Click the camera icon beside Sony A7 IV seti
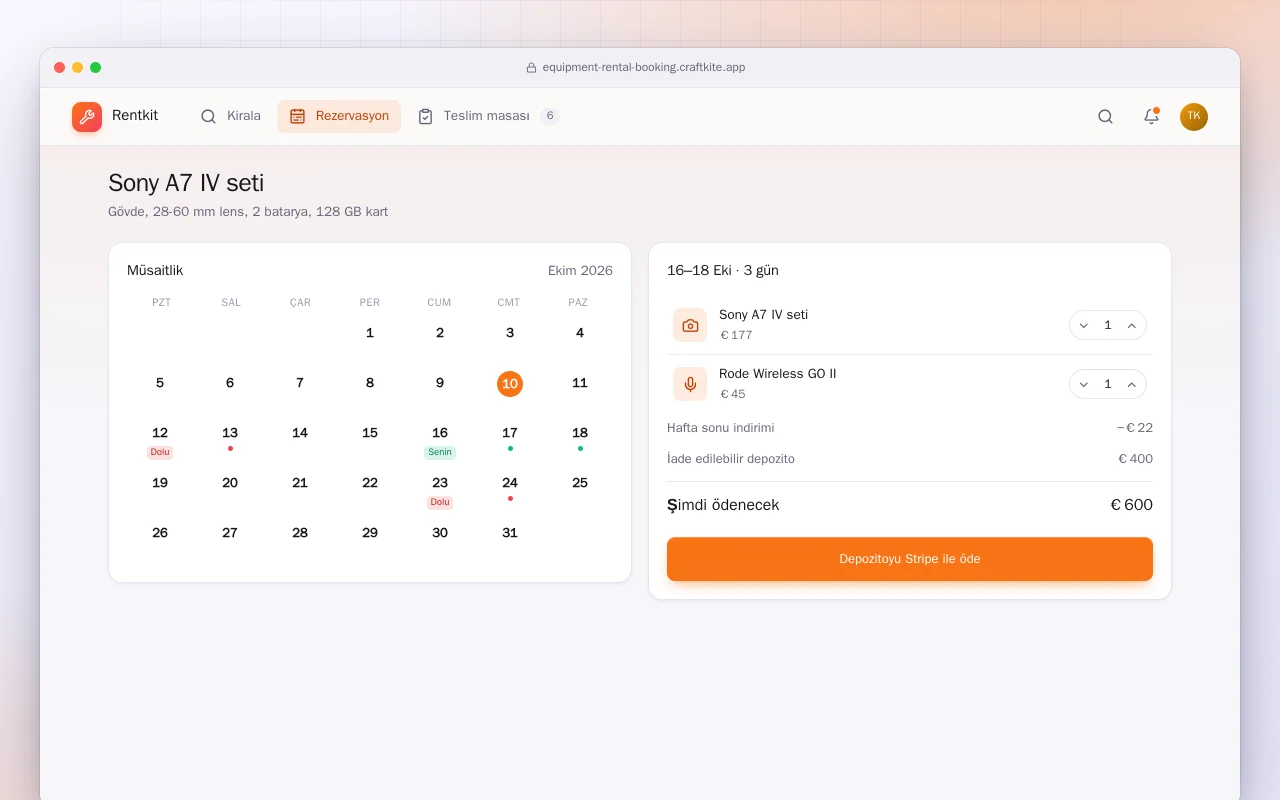Viewport: 1280px width, 800px height. coord(690,325)
